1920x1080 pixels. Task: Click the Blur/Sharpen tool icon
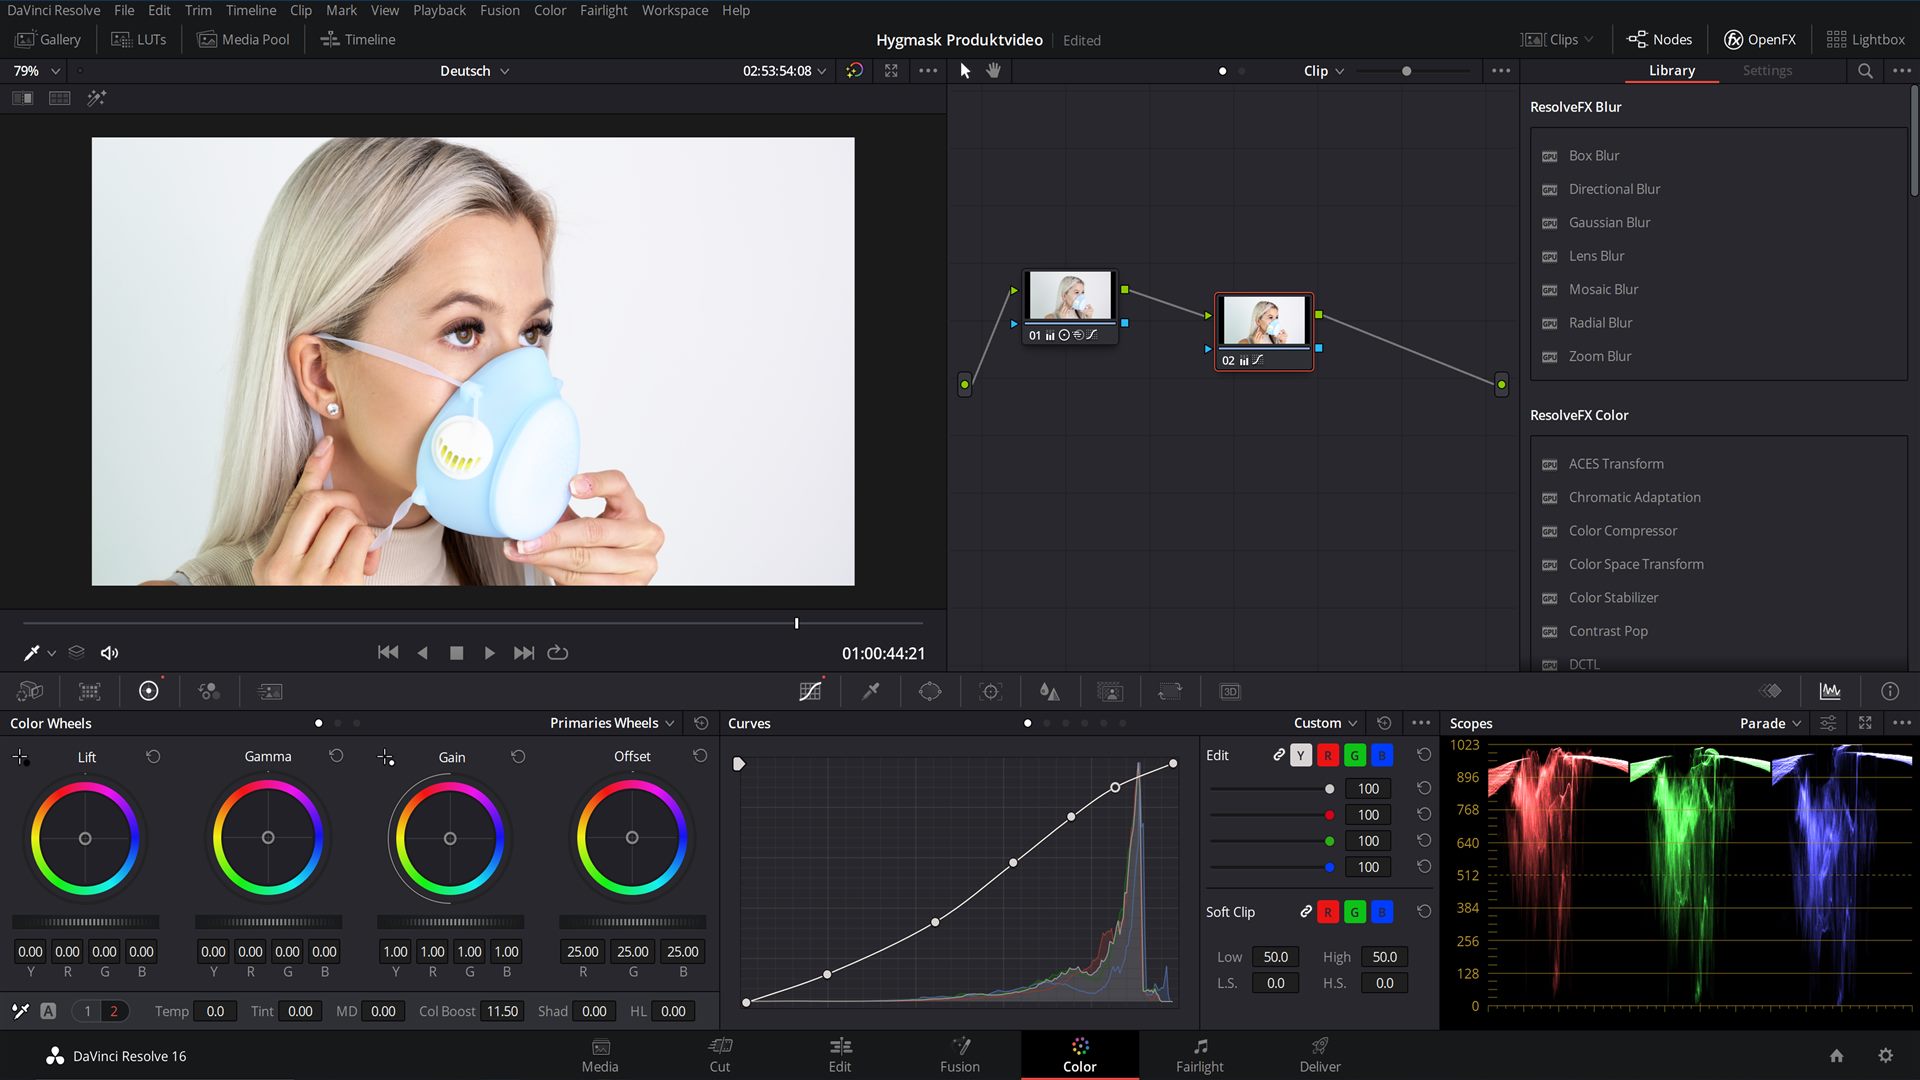(1048, 691)
